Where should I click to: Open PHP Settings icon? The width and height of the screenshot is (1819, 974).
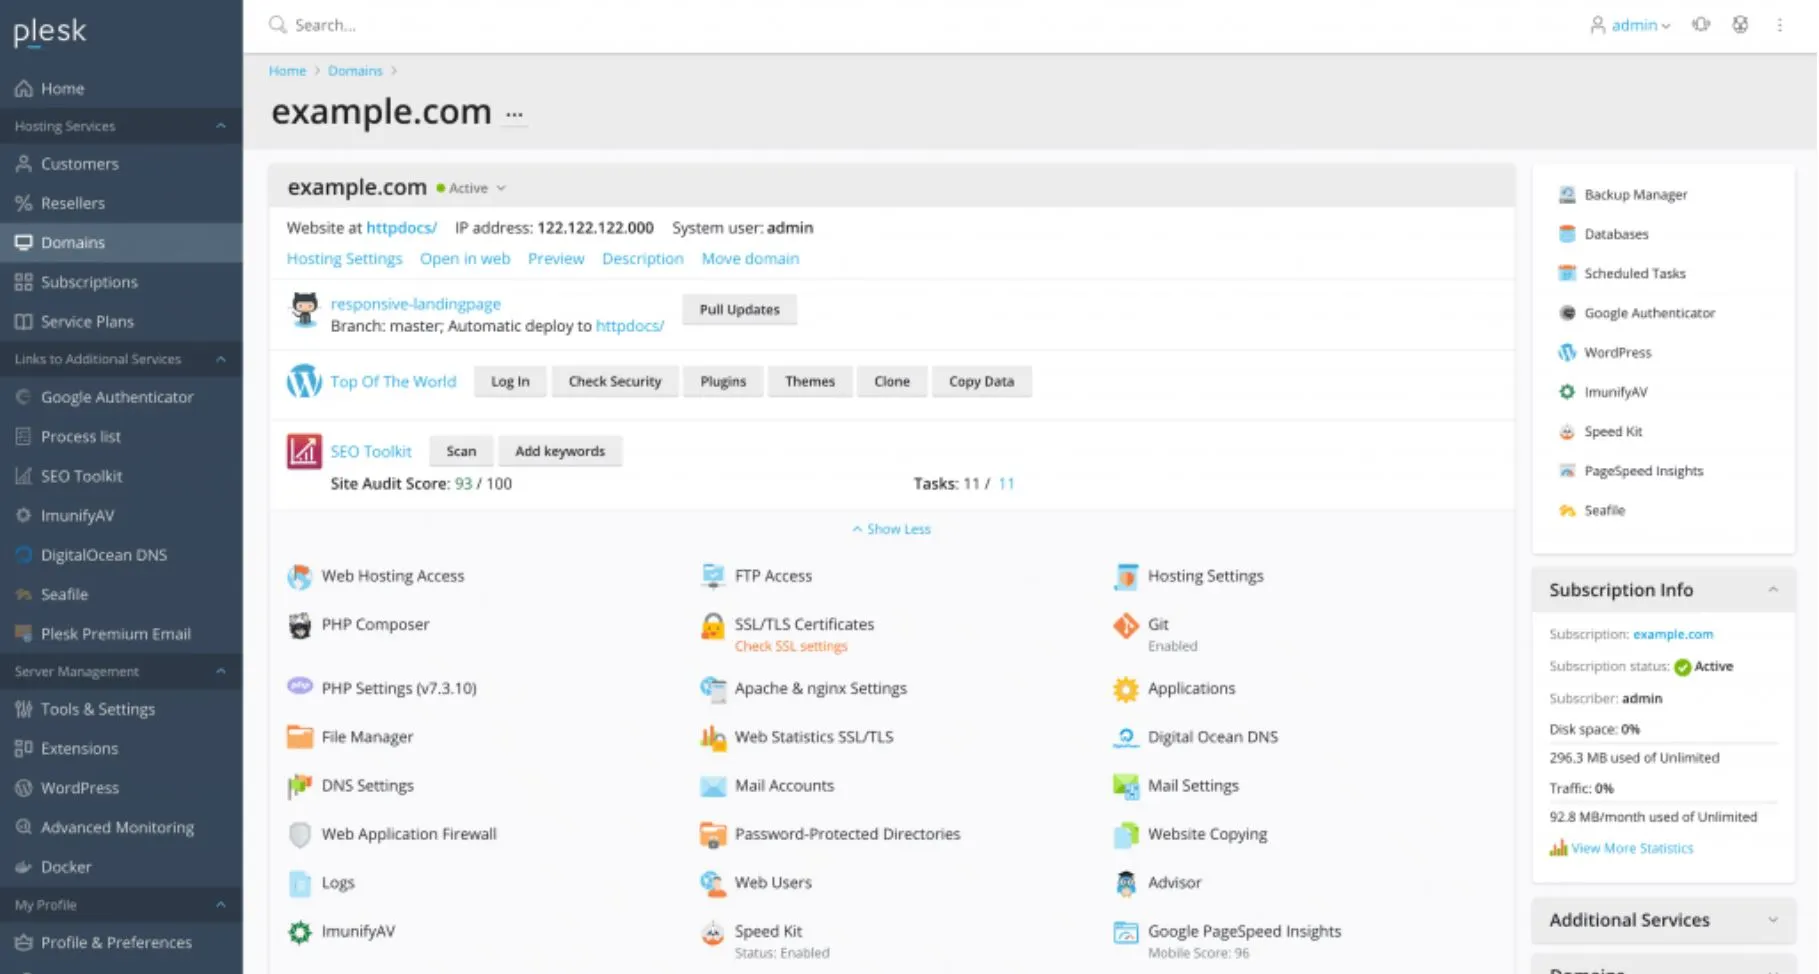(299, 687)
